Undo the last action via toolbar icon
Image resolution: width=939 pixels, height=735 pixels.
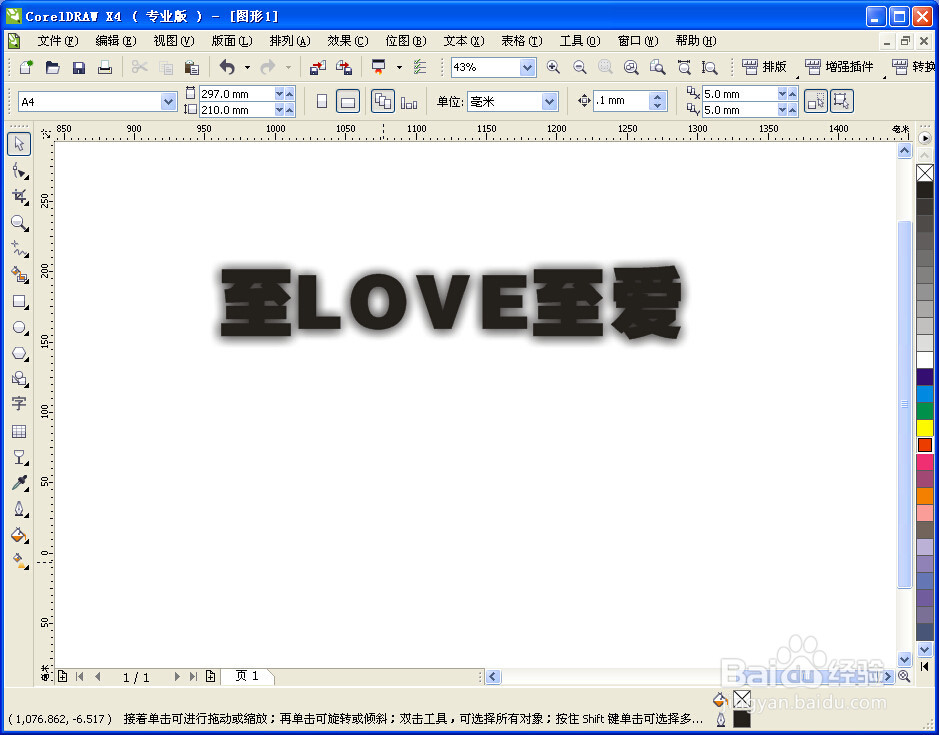click(228, 67)
